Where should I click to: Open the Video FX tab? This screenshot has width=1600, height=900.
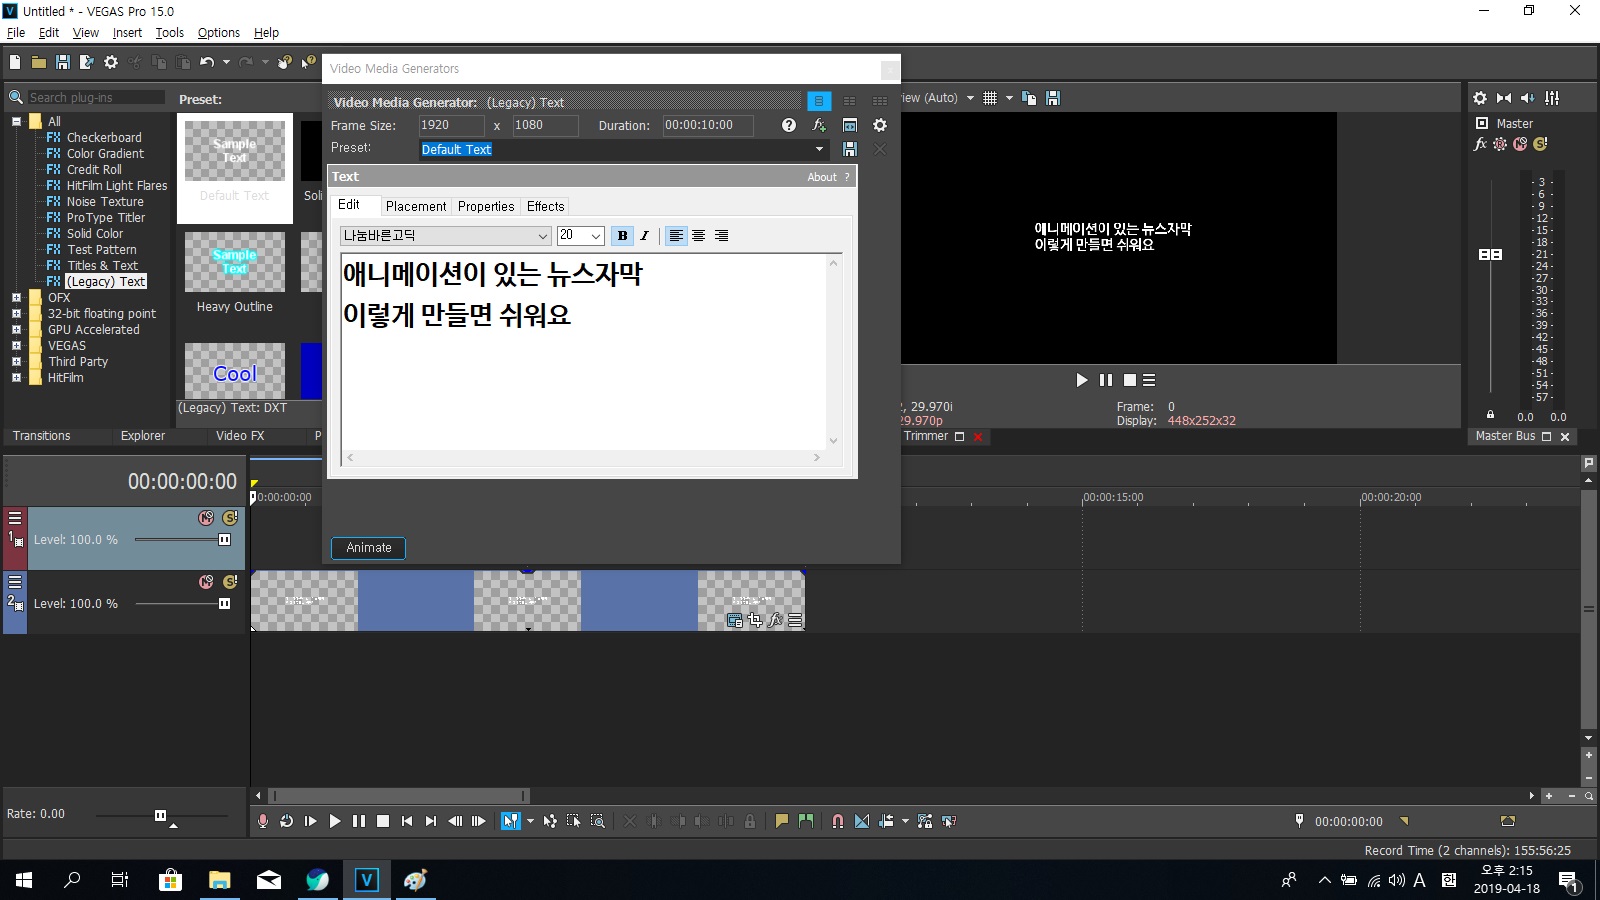[x=240, y=436]
